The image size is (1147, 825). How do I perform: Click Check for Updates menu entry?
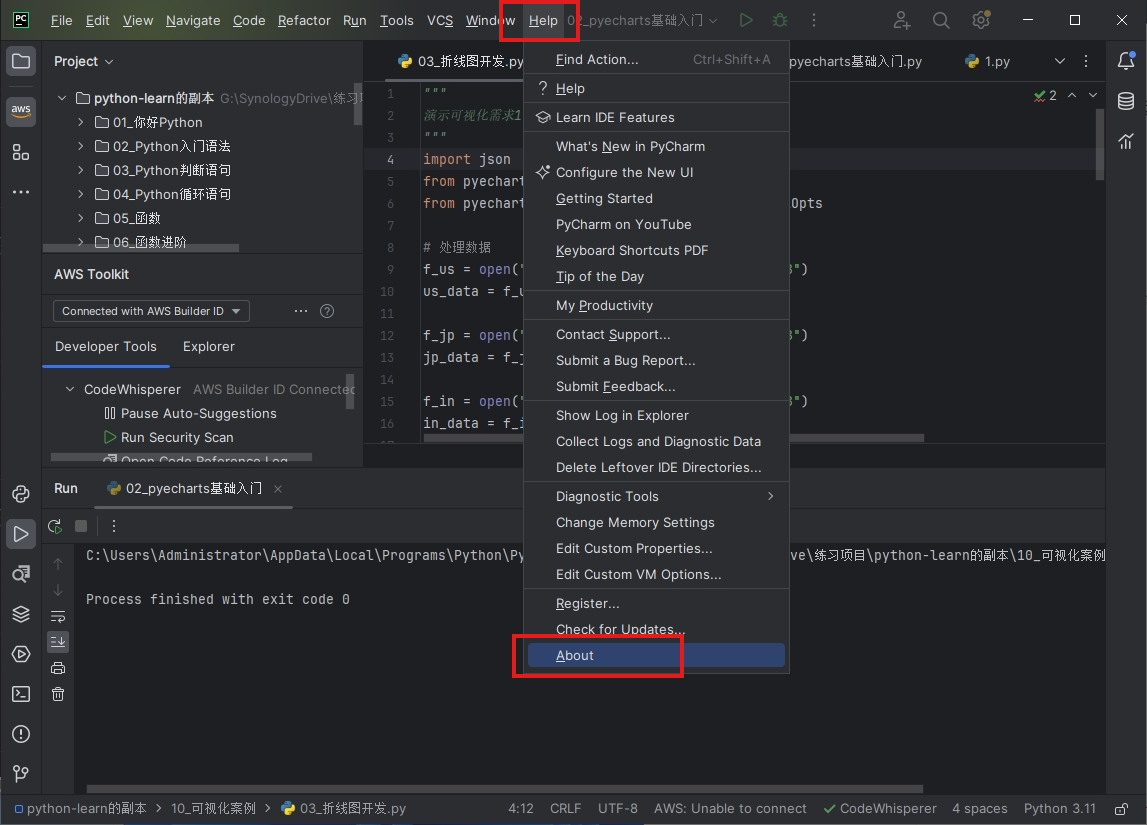tap(615, 629)
